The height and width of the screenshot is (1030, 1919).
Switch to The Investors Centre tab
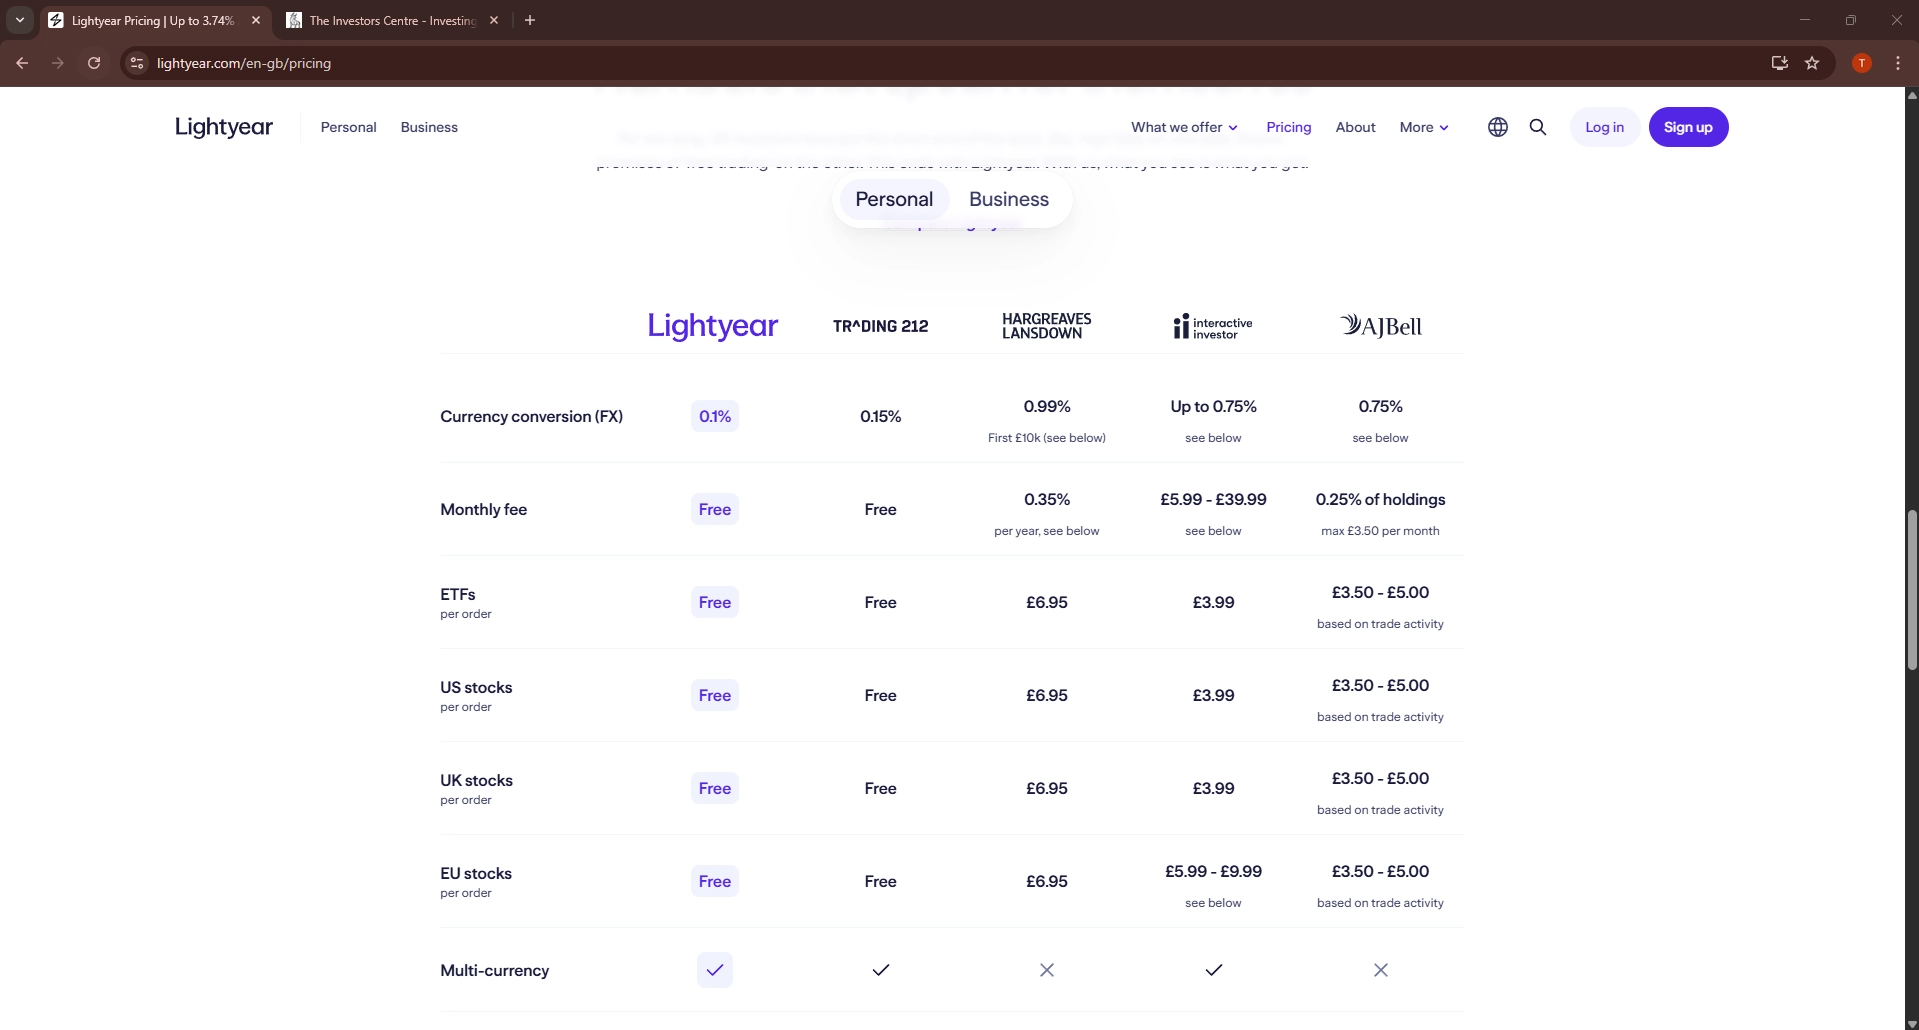coord(392,20)
